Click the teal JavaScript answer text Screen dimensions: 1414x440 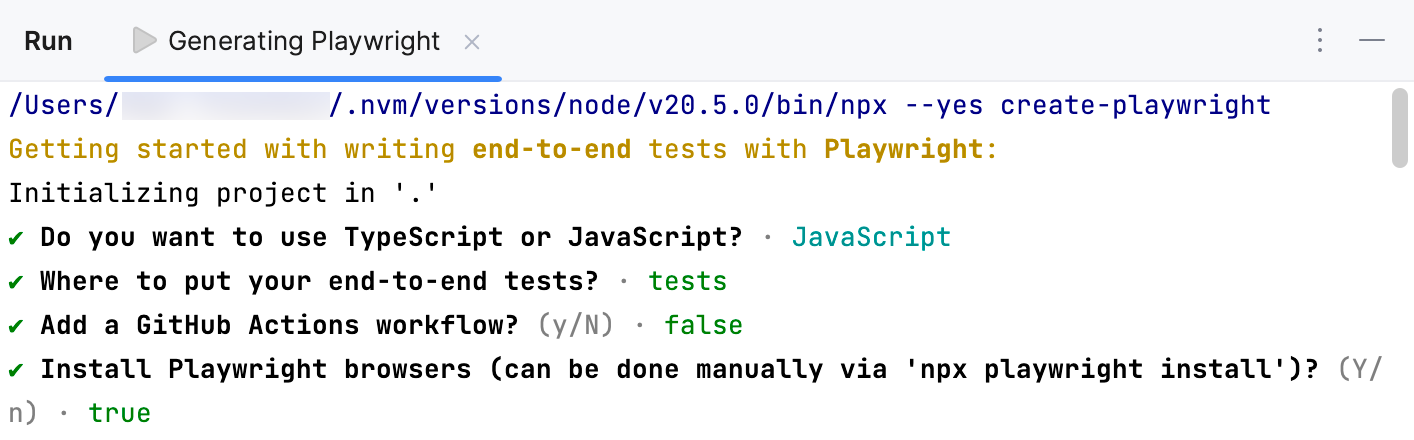click(x=870, y=238)
